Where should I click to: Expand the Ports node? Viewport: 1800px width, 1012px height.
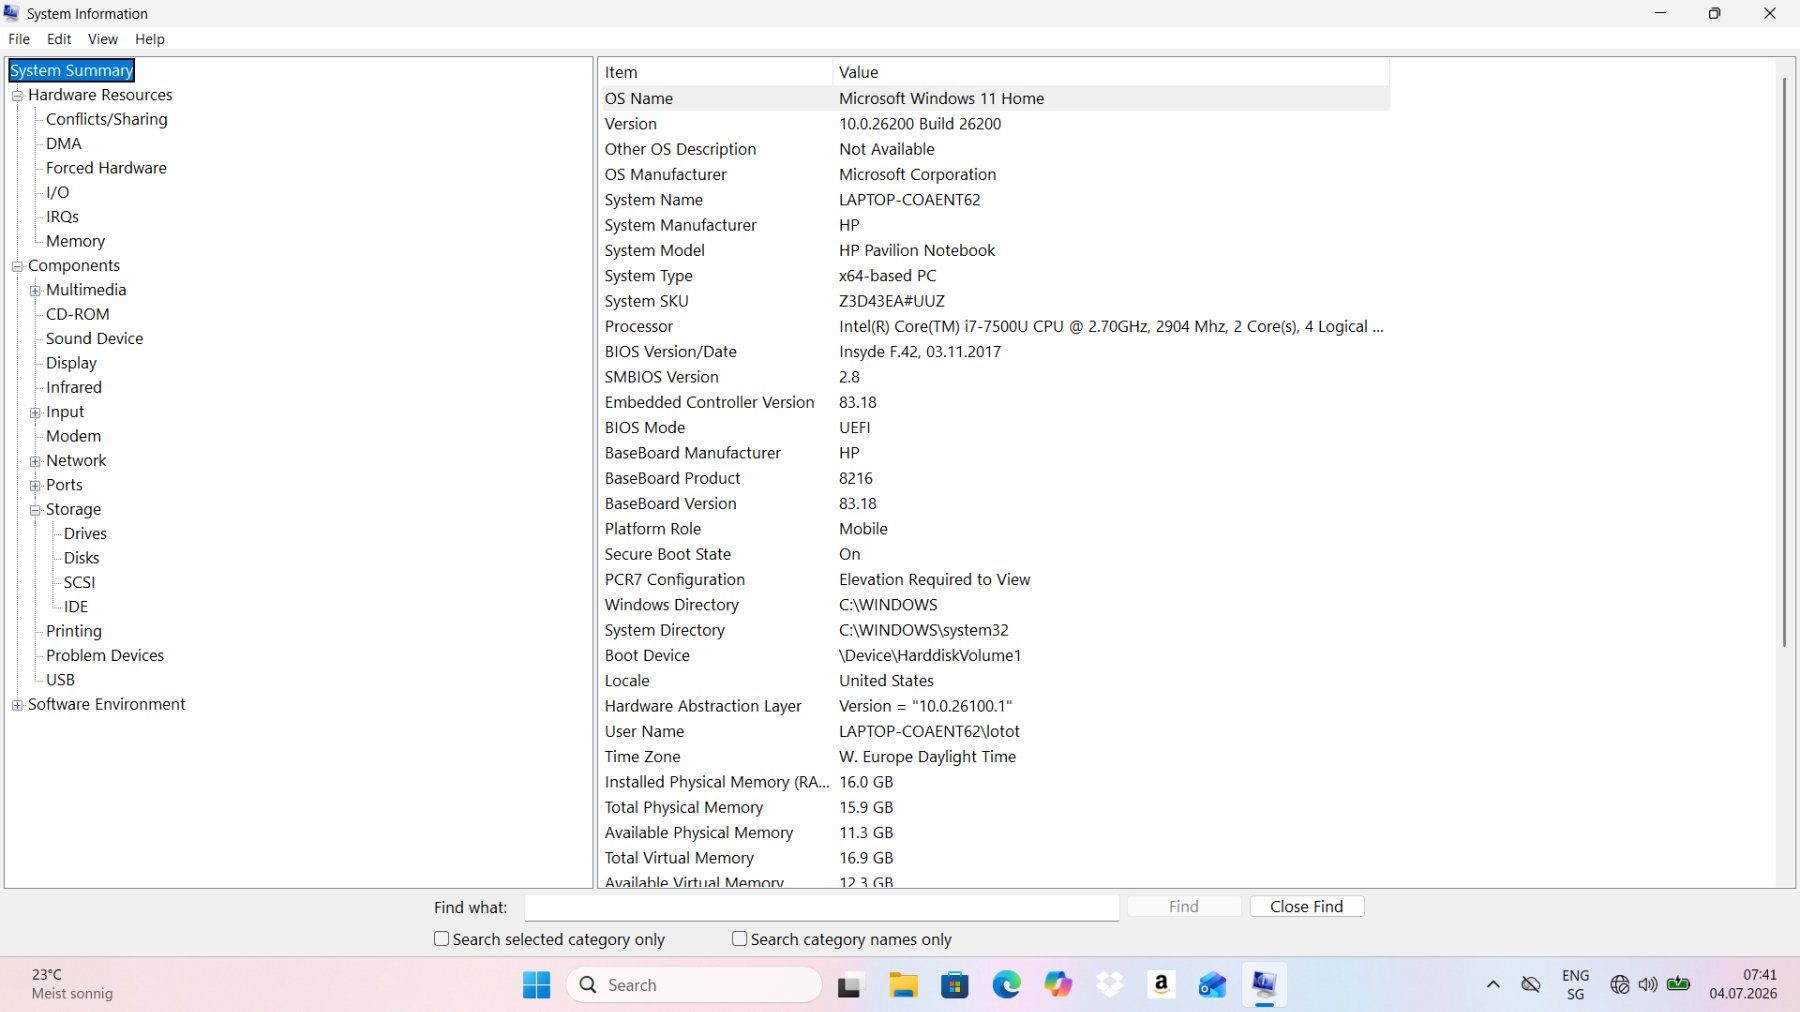click(35, 486)
